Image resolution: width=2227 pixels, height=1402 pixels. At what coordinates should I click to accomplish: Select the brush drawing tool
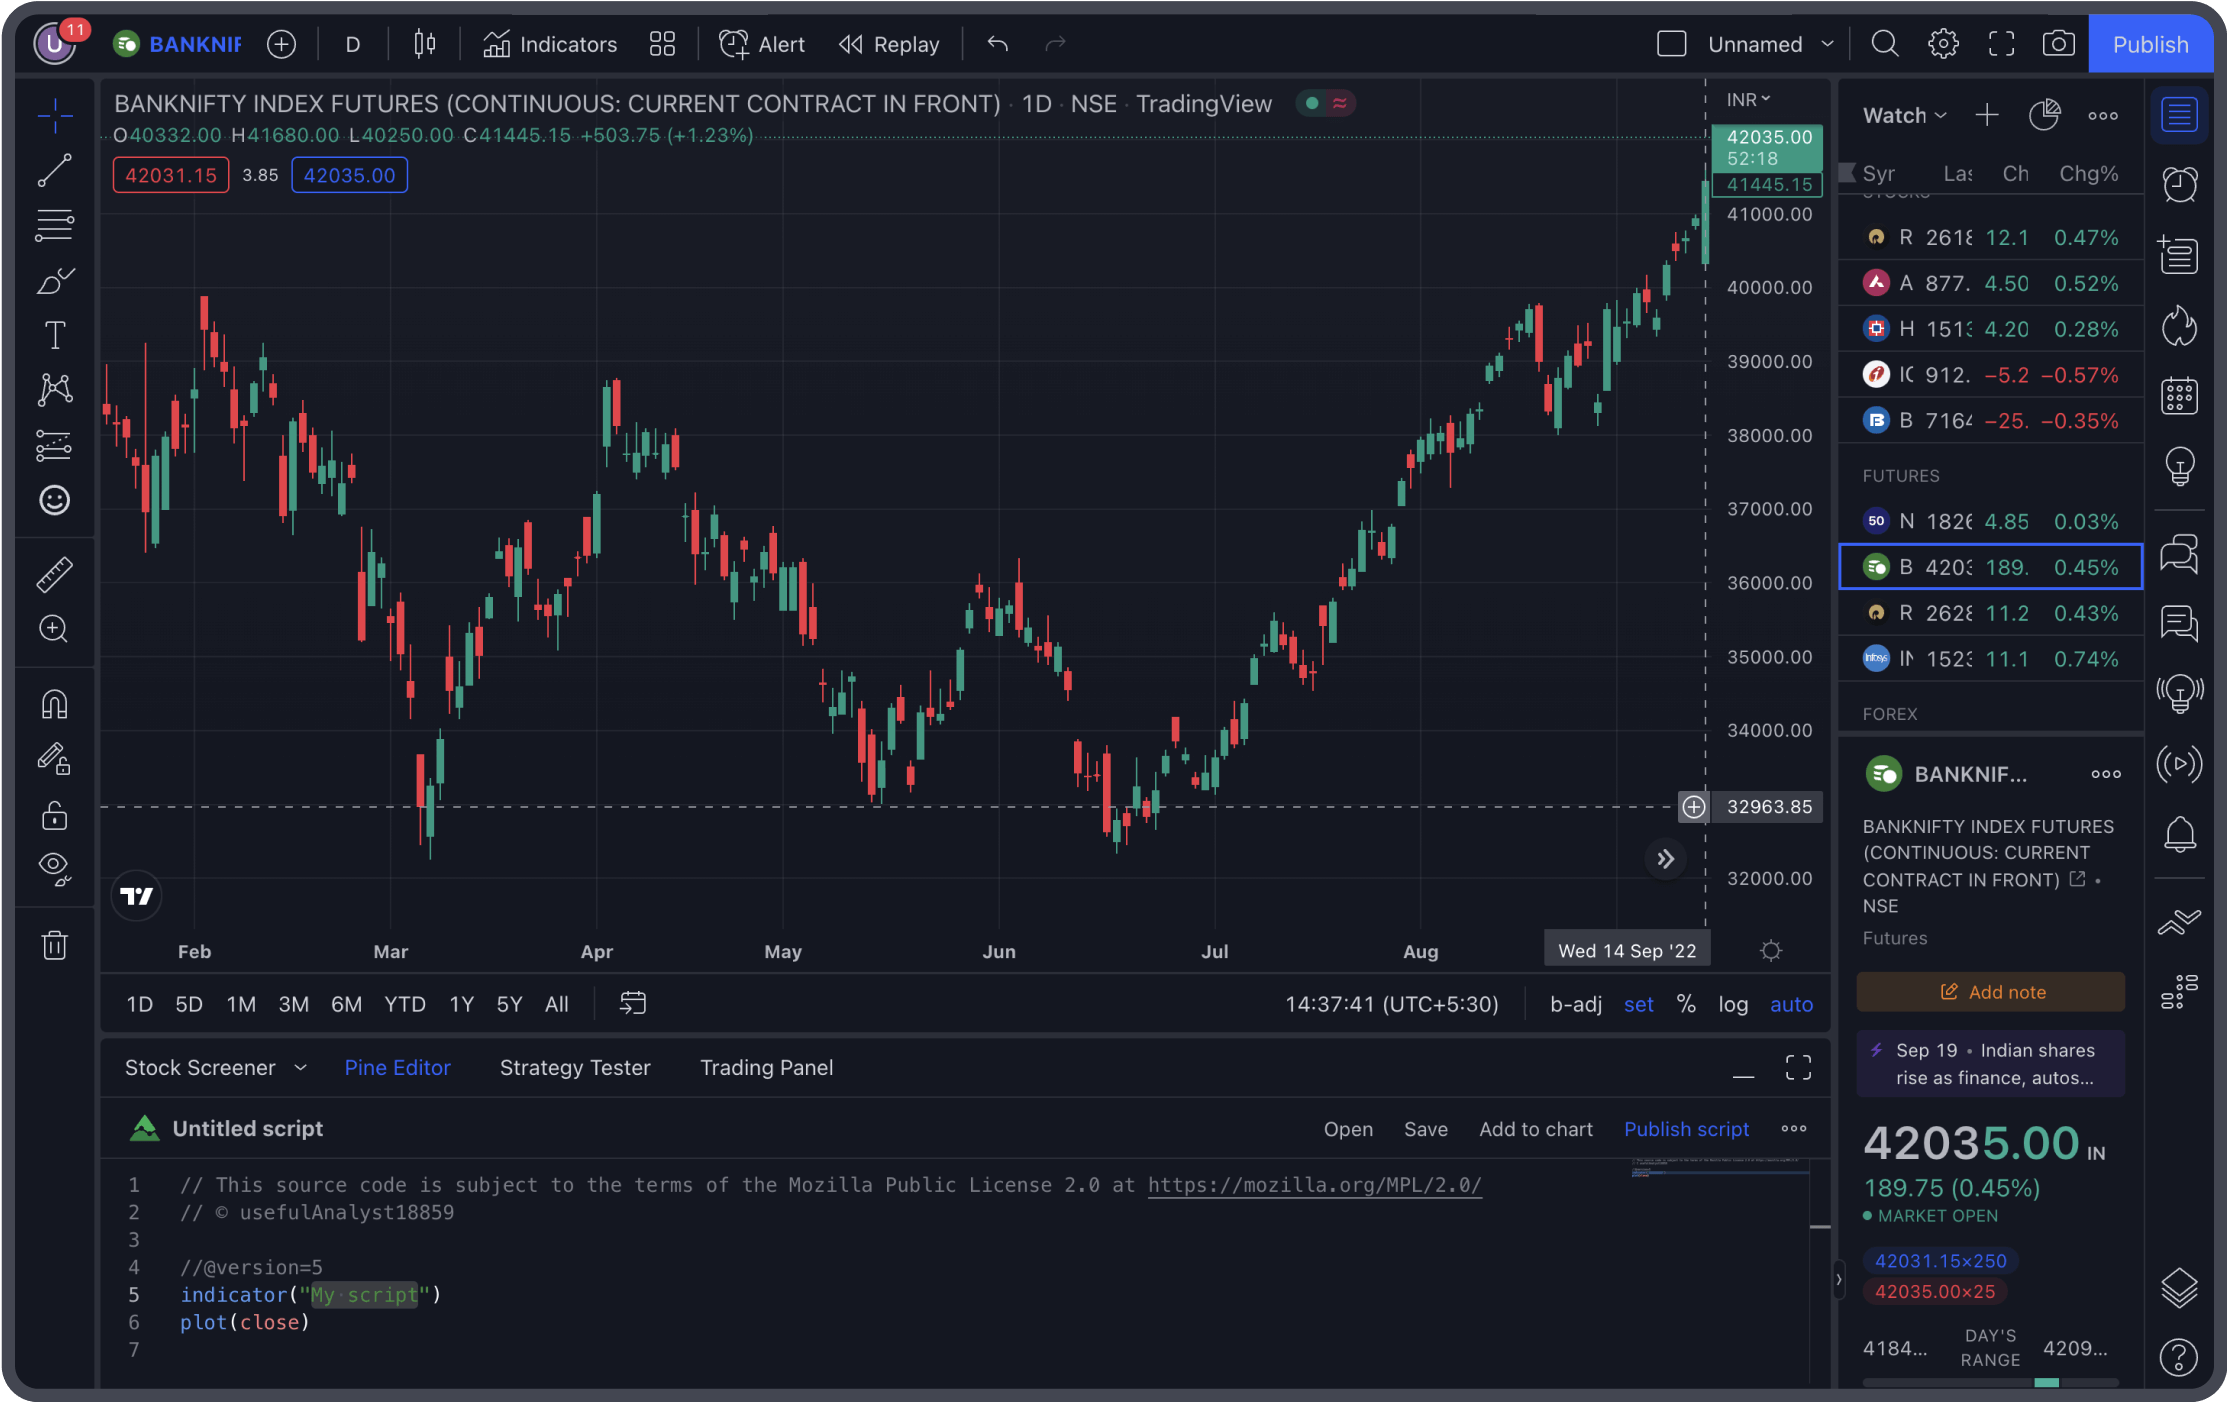coord(55,281)
